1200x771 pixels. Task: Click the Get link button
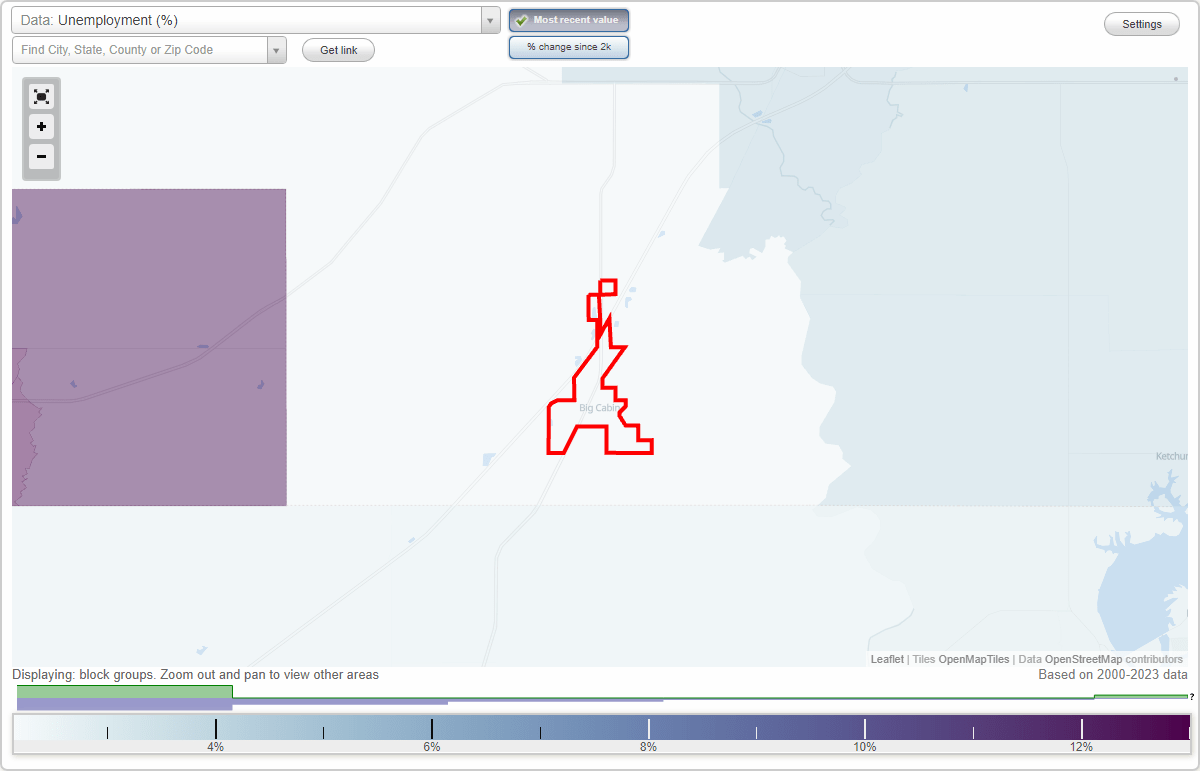tap(338, 49)
